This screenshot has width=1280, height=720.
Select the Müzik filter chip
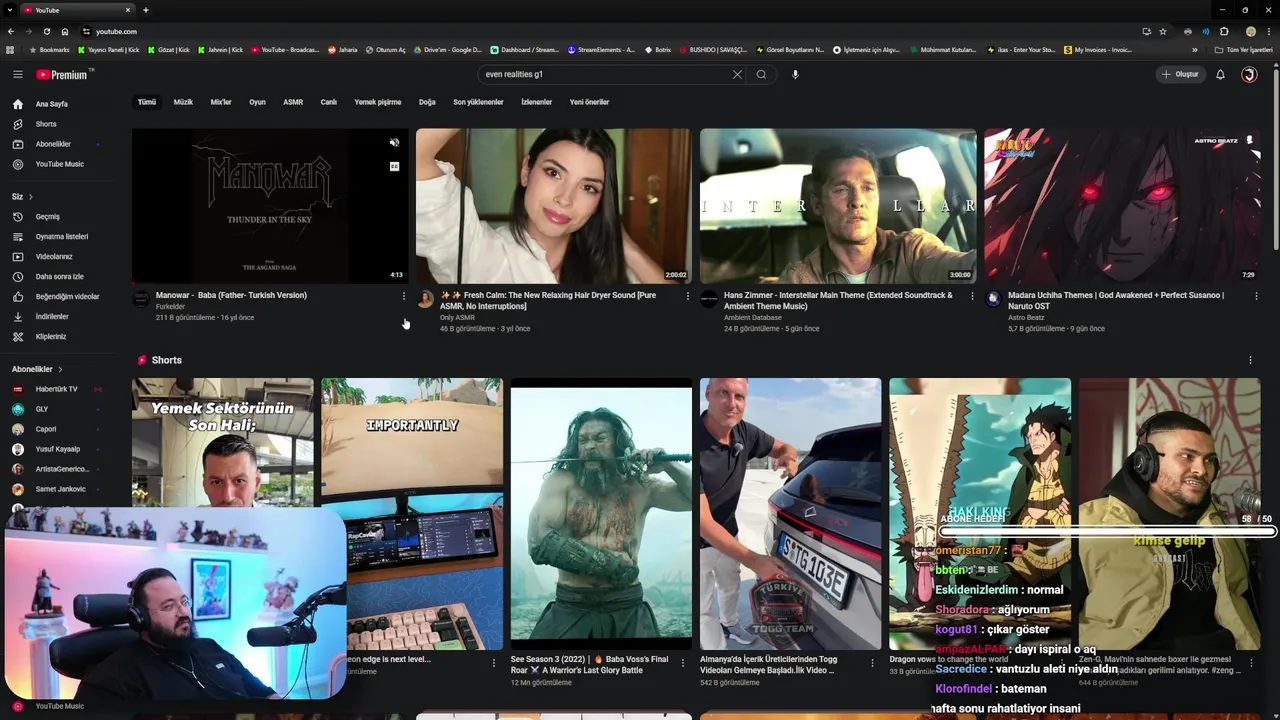coord(183,102)
